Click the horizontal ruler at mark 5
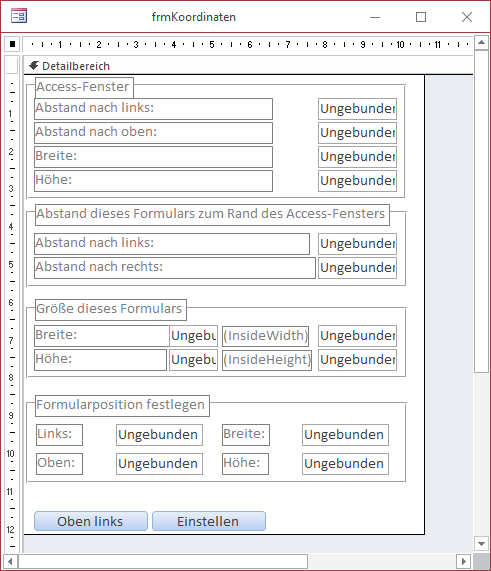 212,44
